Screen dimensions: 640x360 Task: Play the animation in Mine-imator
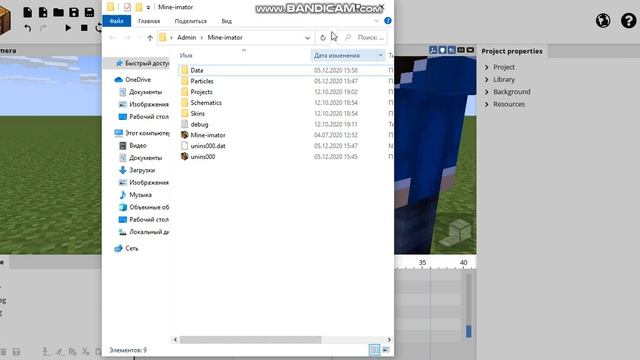(x=68, y=28)
